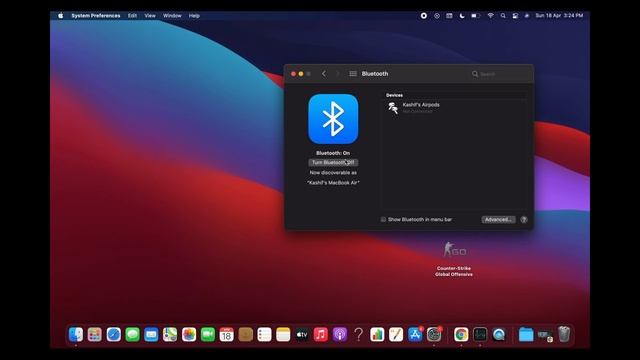Open Launchpad from the Dock

tap(95, 335)
